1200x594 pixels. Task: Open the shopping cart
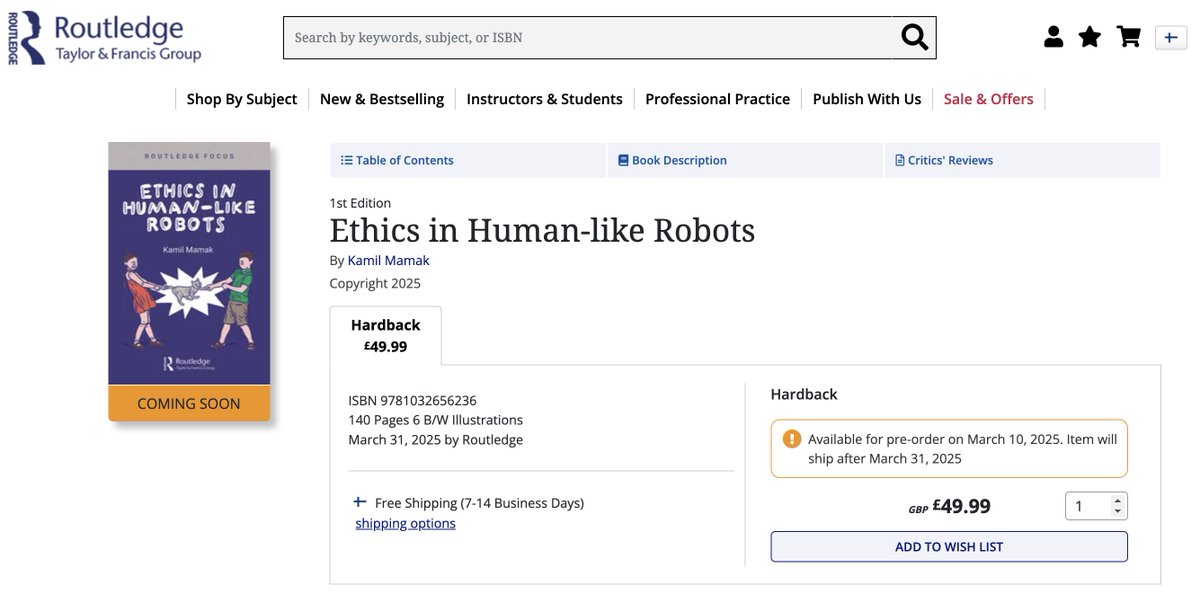pyautogui.click(x=1128, y=36)
